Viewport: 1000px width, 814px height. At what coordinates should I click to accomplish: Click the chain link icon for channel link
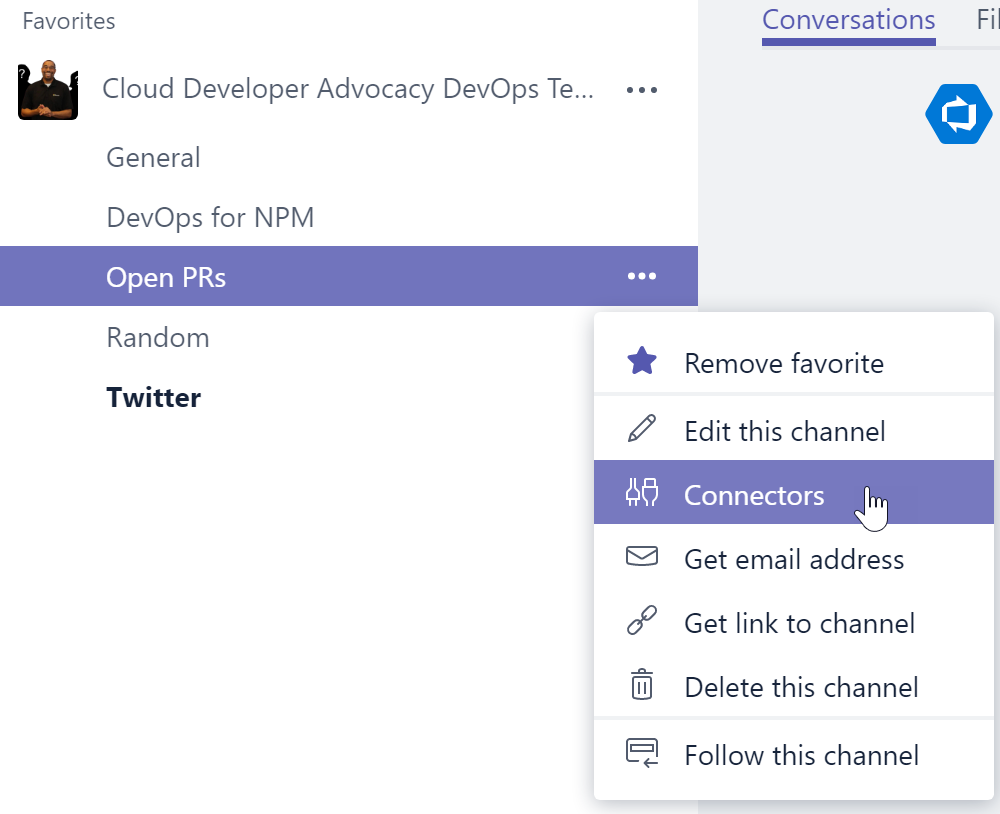(x=642, y=620)
